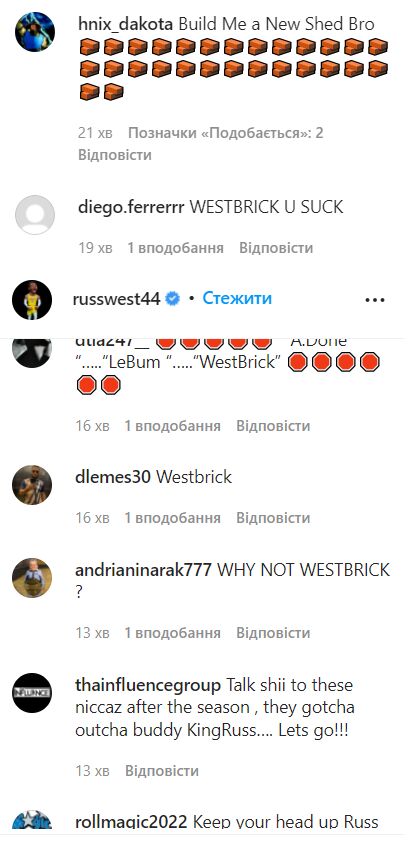Open the dlemes30 username link

coord(113,477)
